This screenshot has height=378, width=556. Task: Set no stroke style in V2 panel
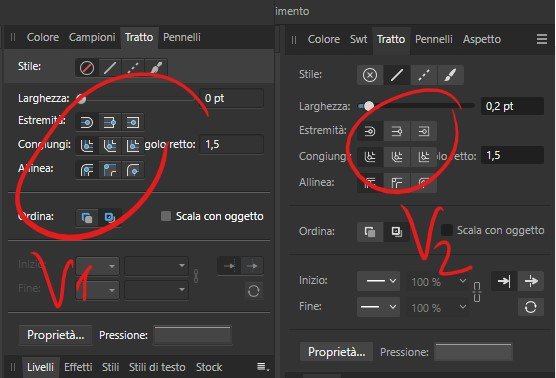[370, 75]
